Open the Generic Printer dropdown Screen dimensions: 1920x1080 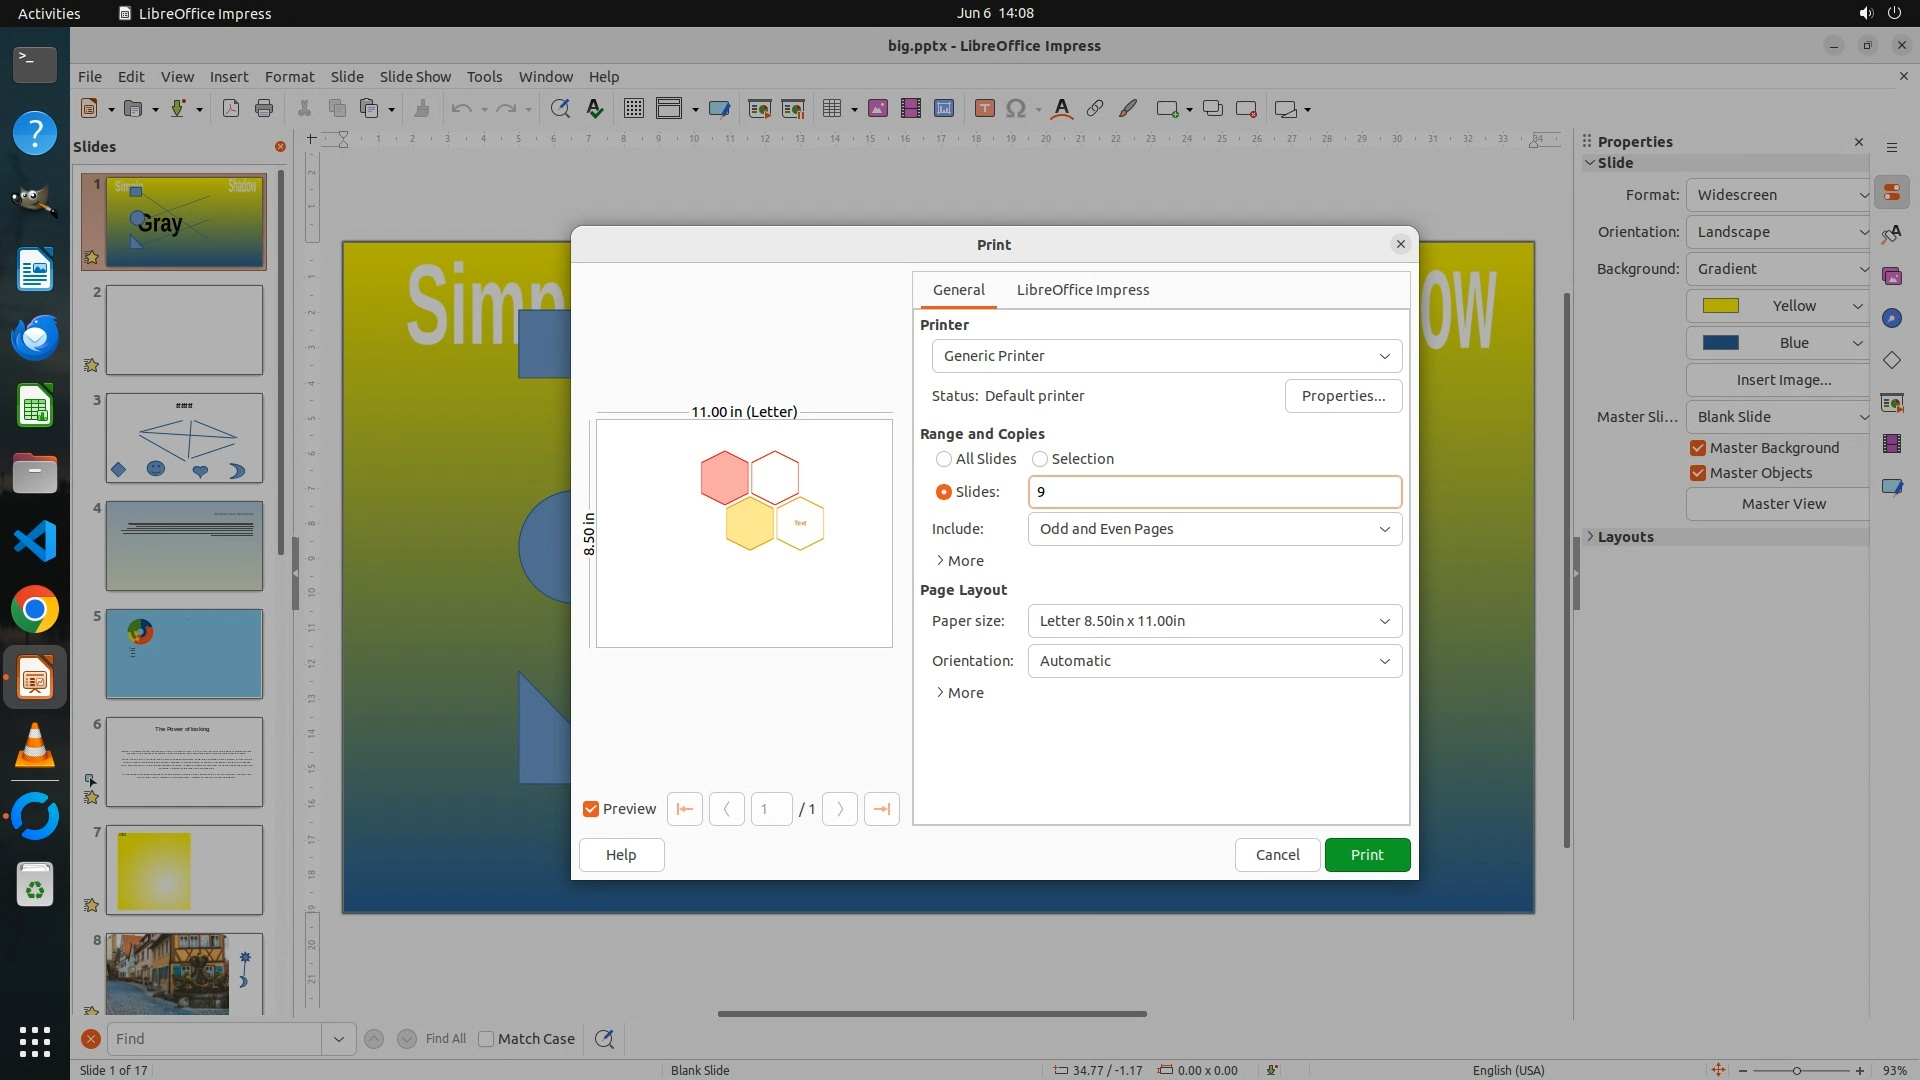(x=1166, y=356)
